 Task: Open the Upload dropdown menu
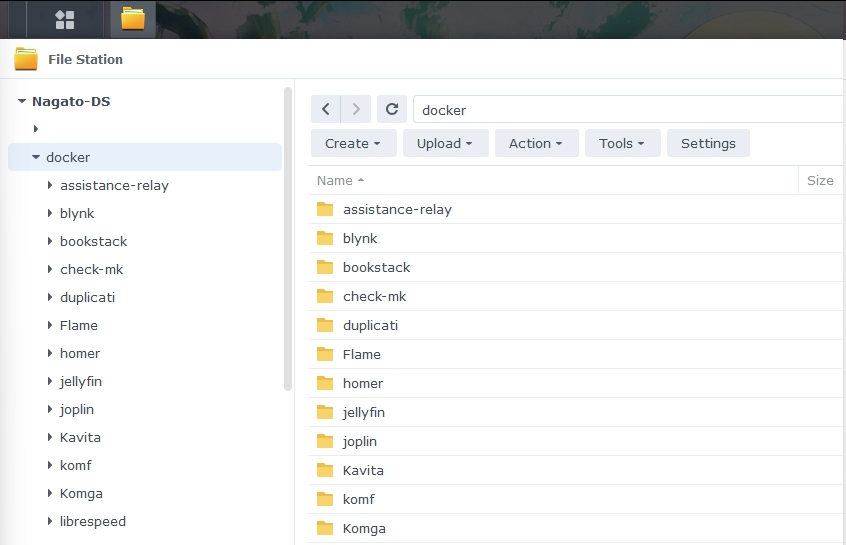(x=445, y=143)
